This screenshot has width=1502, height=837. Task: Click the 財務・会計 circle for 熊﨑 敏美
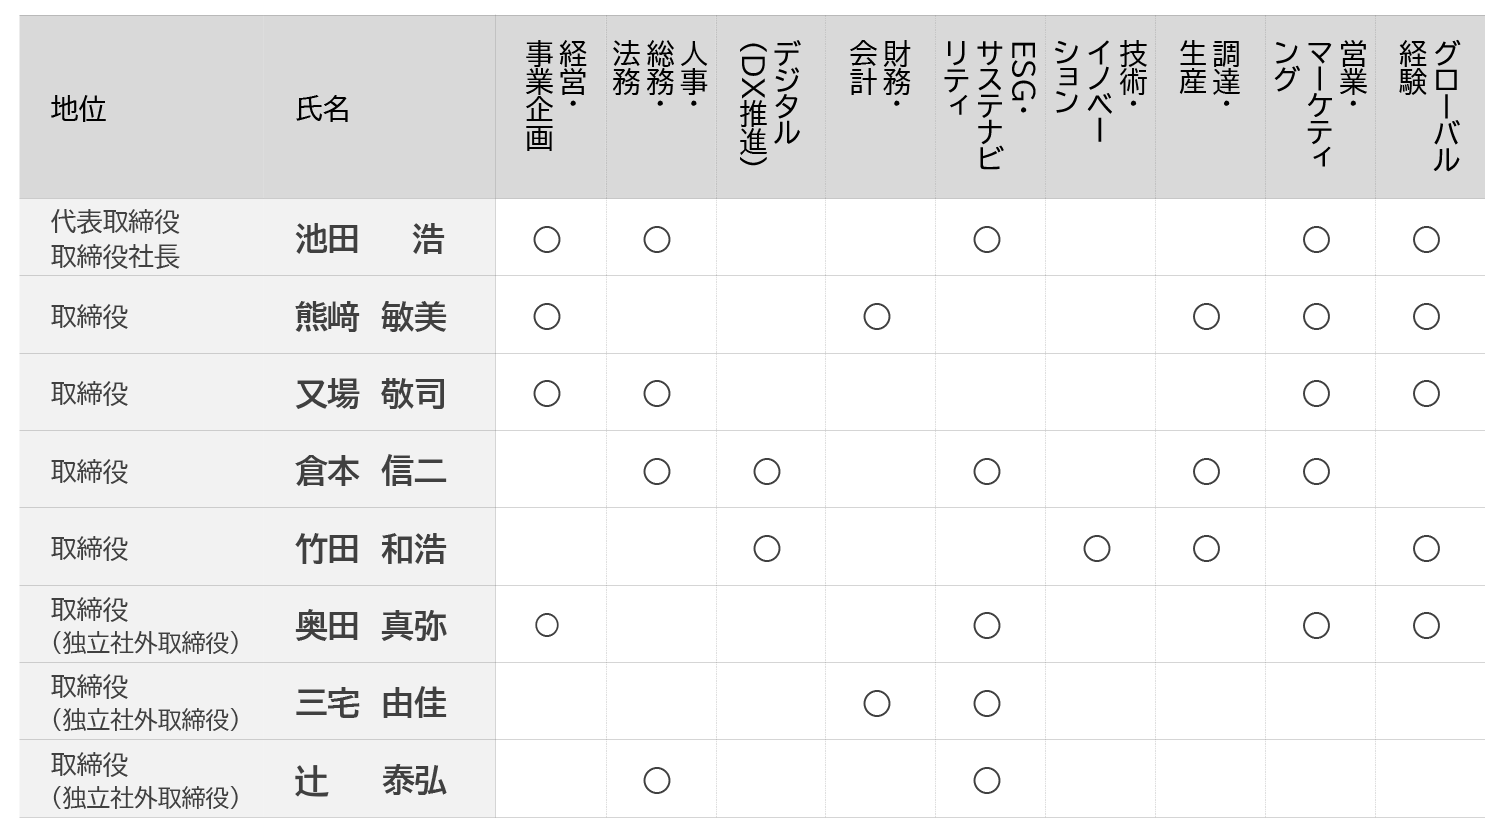877,317
